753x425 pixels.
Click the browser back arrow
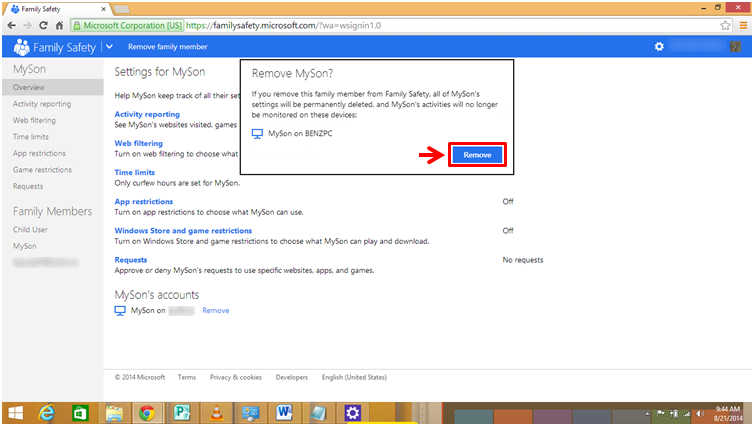pos(12,25)
